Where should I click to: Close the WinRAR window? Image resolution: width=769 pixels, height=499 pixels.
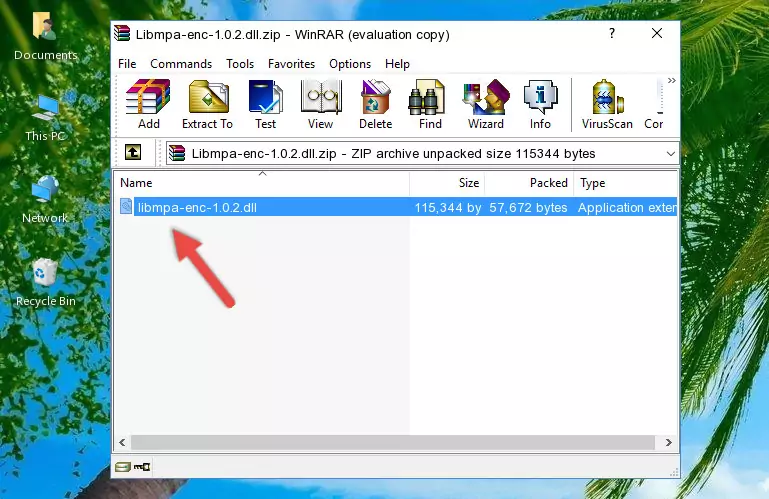(657, 33)
